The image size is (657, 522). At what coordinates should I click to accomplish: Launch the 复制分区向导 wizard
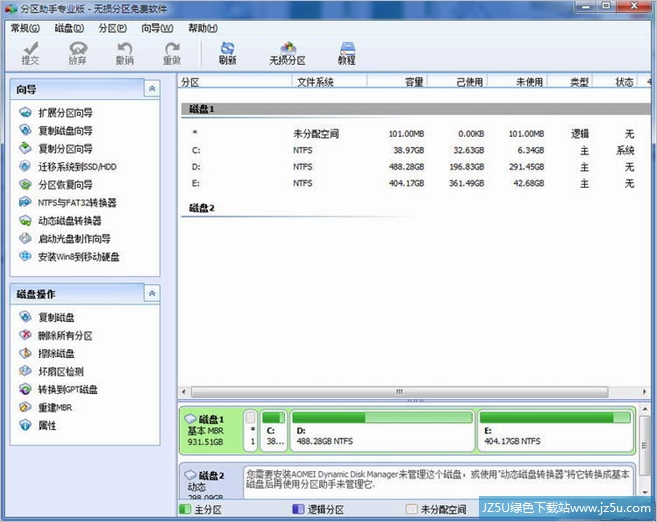(x=56, y=148)
